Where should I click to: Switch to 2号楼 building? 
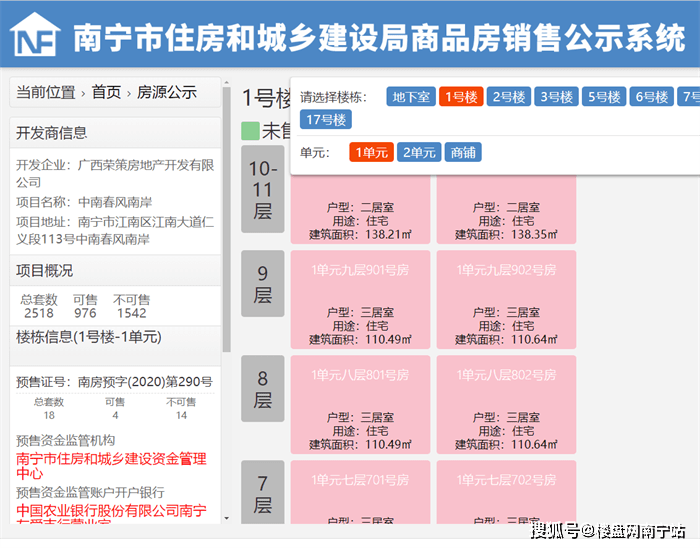coord(509,97)
